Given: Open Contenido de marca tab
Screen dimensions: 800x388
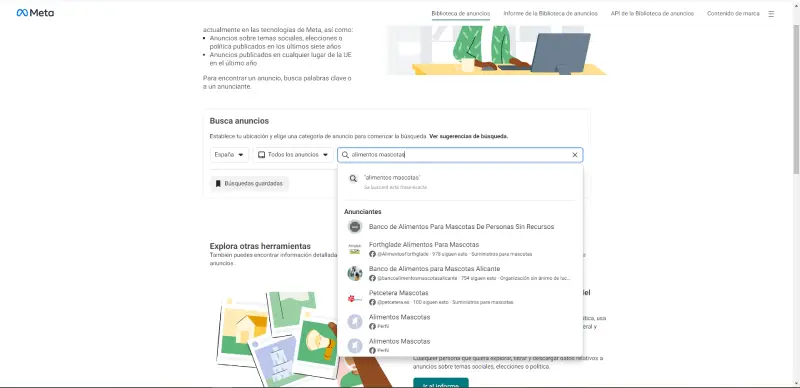Looking at the screenshot, I should point(733,14).
